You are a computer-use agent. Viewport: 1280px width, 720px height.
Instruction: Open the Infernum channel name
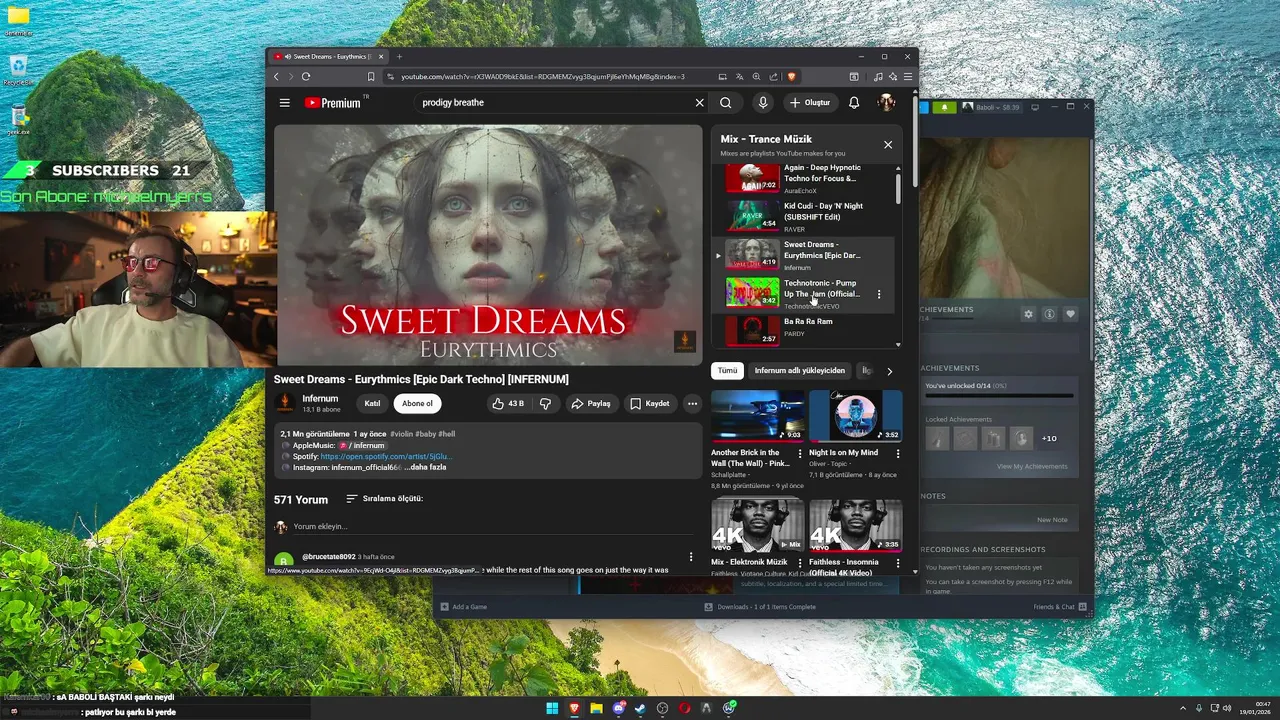click(x=320, y=399)
